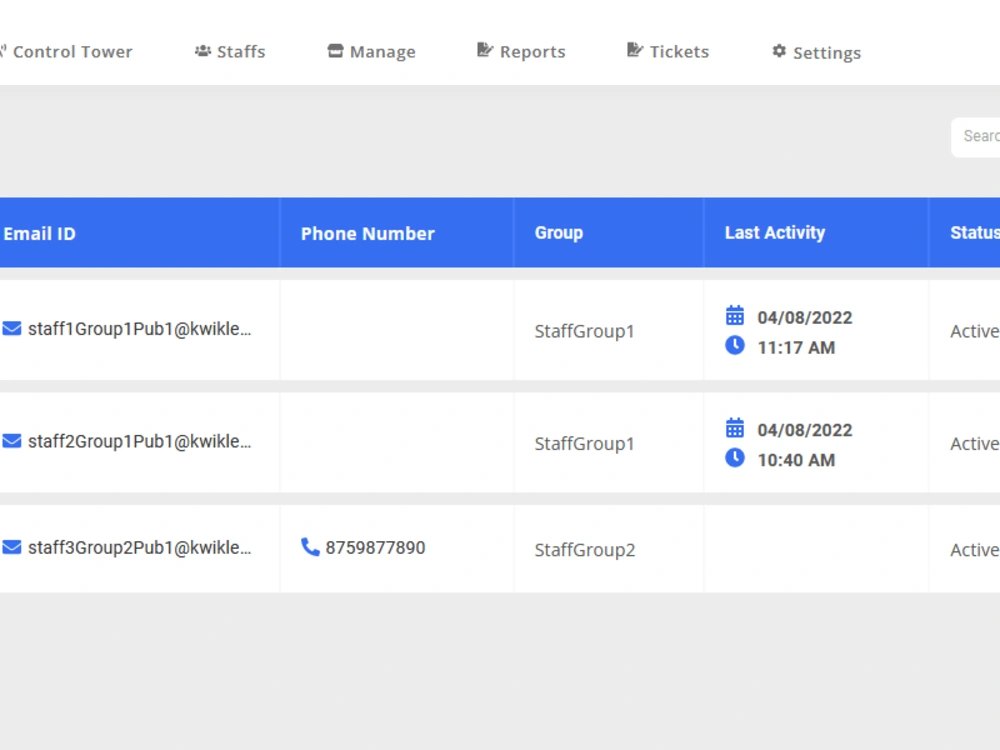Click phone icon next to 8759877890
This screenshot has width=1000, height=750.
[310, 547]
